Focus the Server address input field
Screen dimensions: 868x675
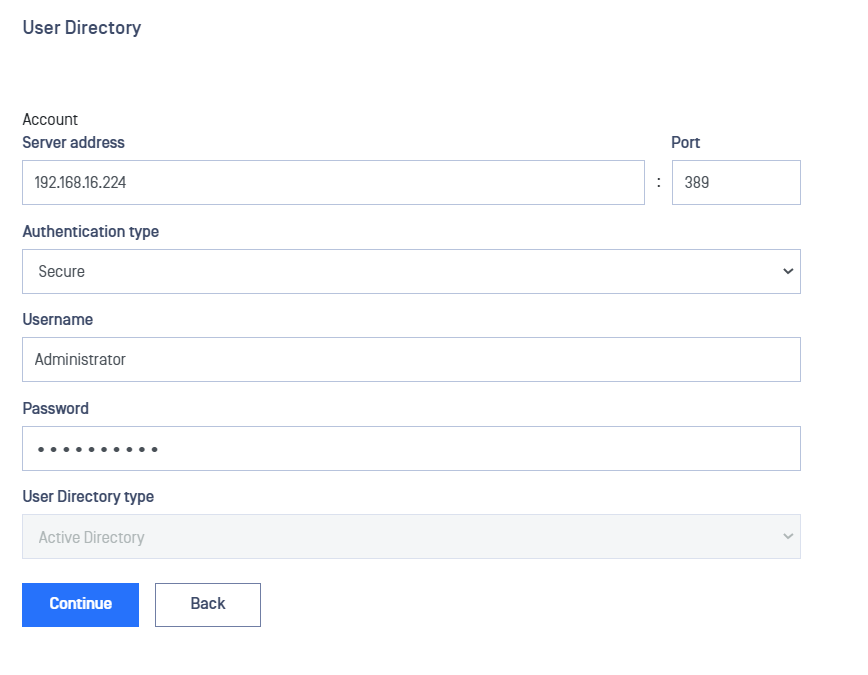(x=333, y=182)
